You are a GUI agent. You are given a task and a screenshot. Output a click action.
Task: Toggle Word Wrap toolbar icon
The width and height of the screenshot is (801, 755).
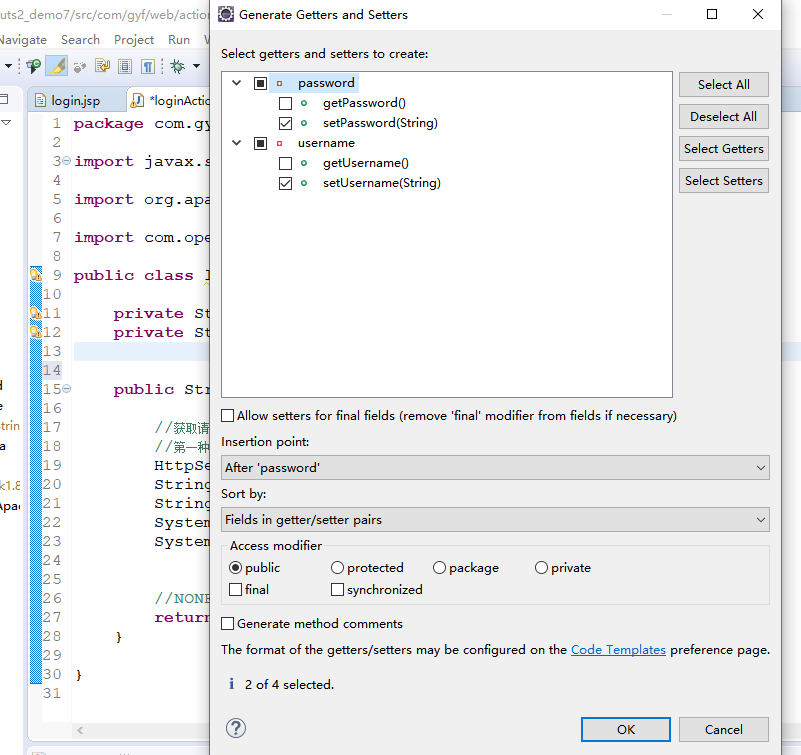(x=103, y=66)
